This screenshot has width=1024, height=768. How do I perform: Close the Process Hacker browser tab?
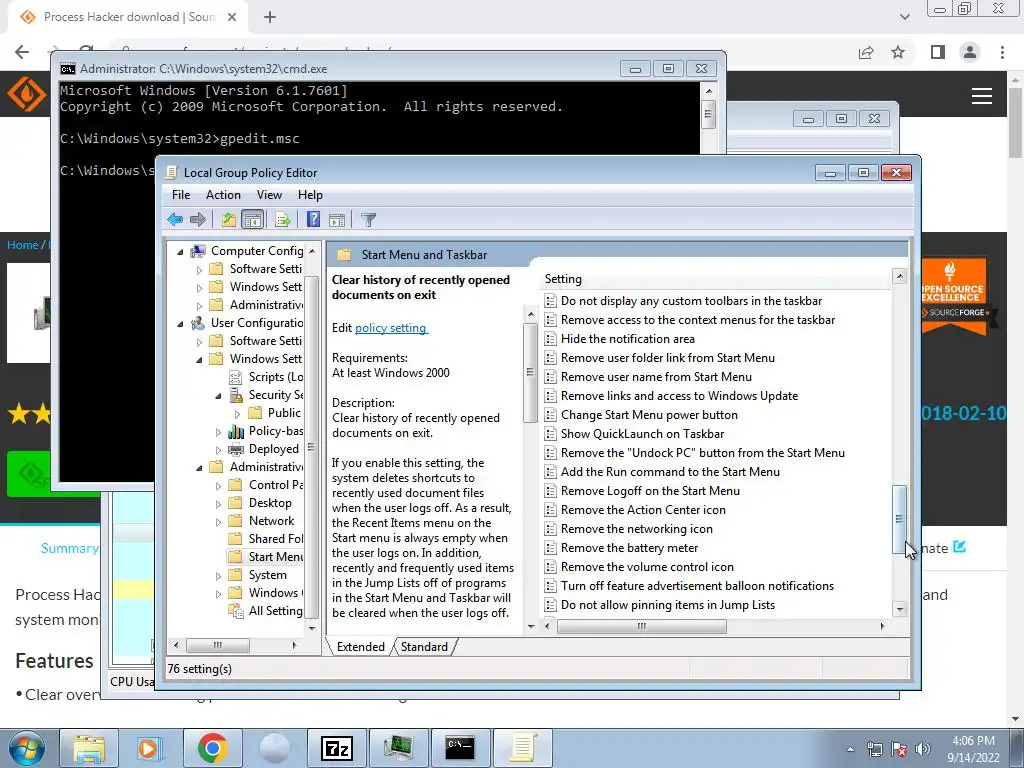[x=232, y=17]
